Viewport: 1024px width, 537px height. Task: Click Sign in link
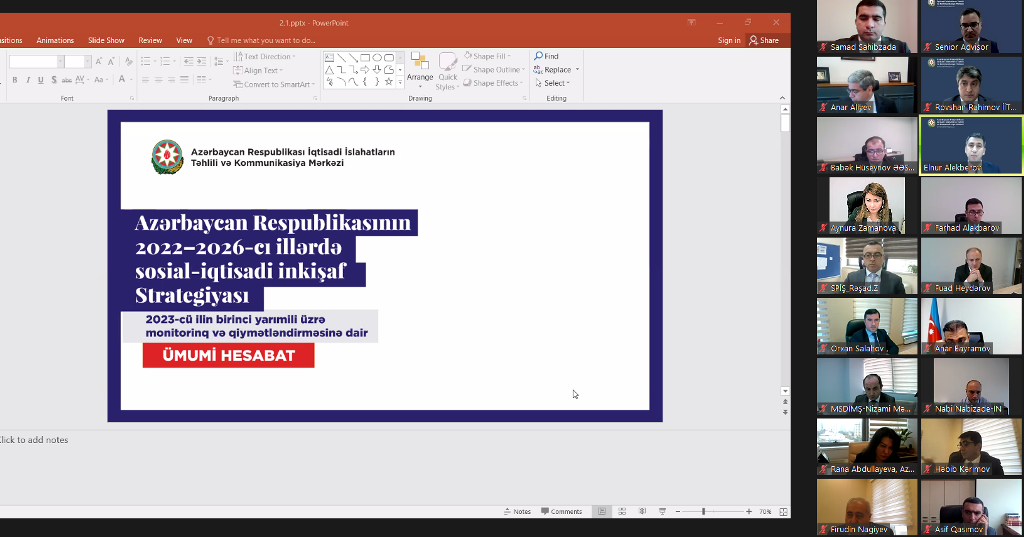(x=729, y=40)
